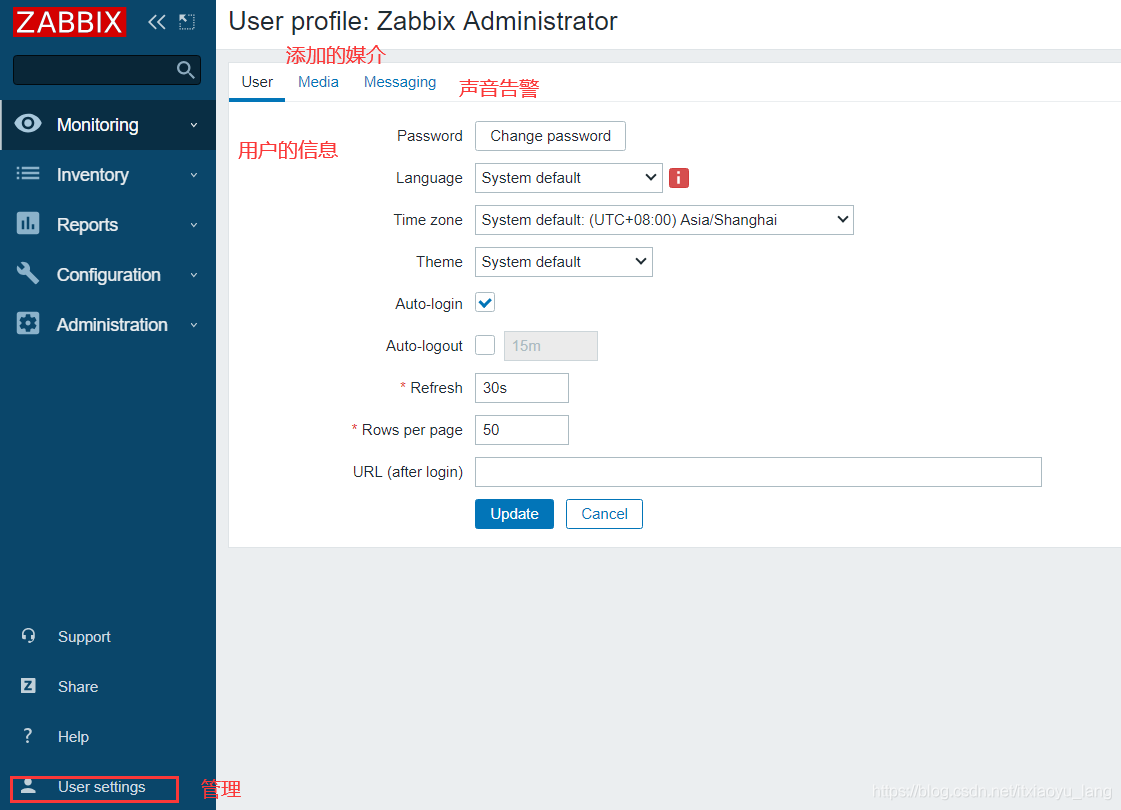Click the Administration gear icon
The width and height of the screenshot is (1121, 810).
coord(28,323)
